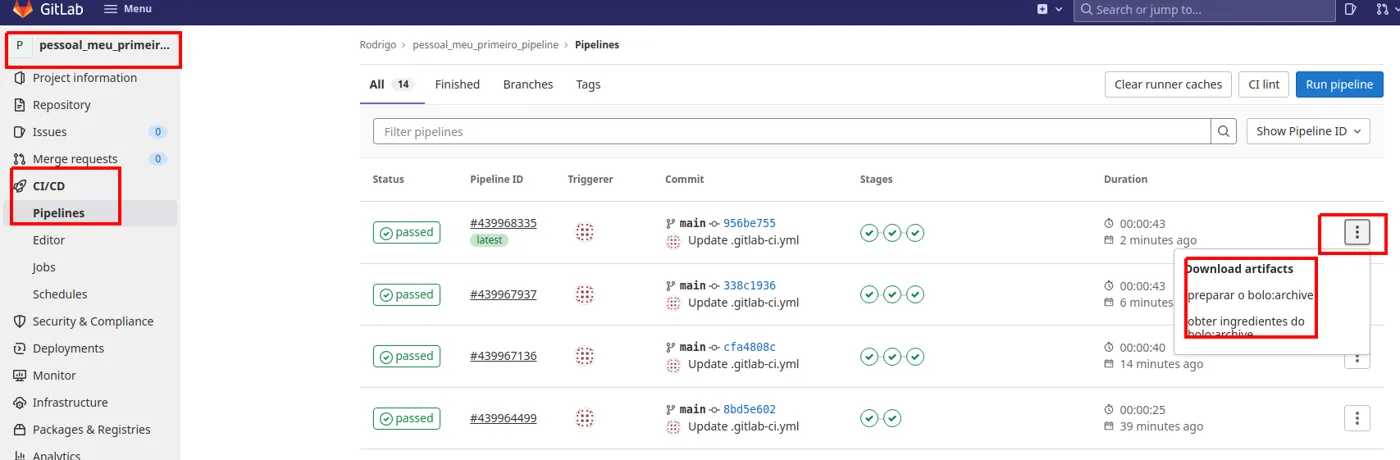The width and height of the screenshot is (1400, 460).
Task: Expand the third stage icon of pipeline #439968335
Action: coord(915,232)
